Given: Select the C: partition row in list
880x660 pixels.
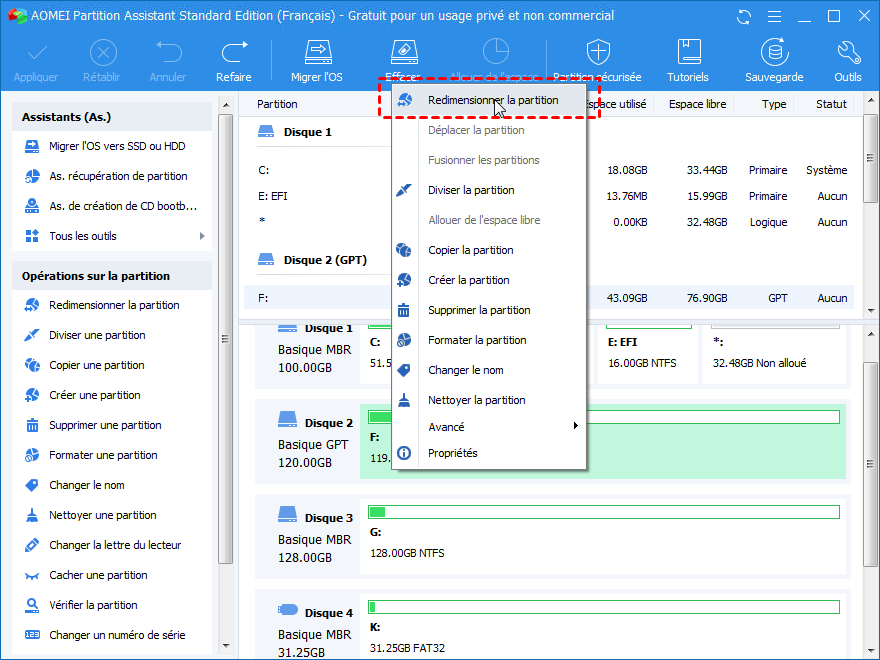Looking at the screenshot, I should point(549,170).
